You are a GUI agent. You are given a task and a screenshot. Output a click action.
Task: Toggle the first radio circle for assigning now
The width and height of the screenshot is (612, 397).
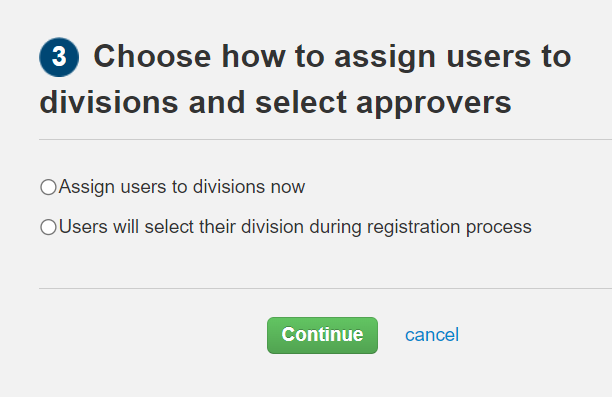click(x=48, y=187)
